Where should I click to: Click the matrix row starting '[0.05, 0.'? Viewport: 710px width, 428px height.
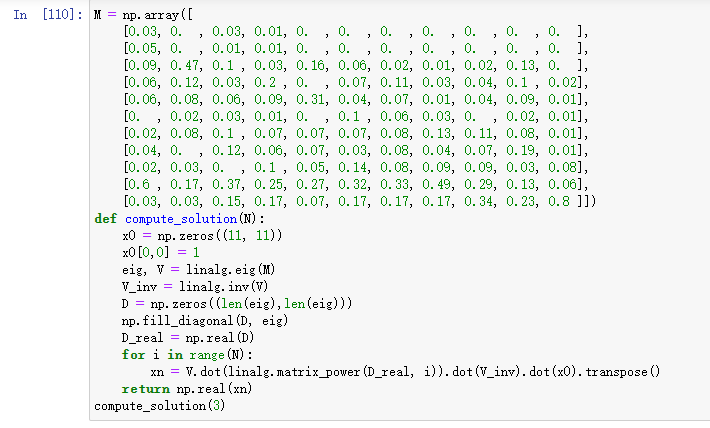click(356, 48)
